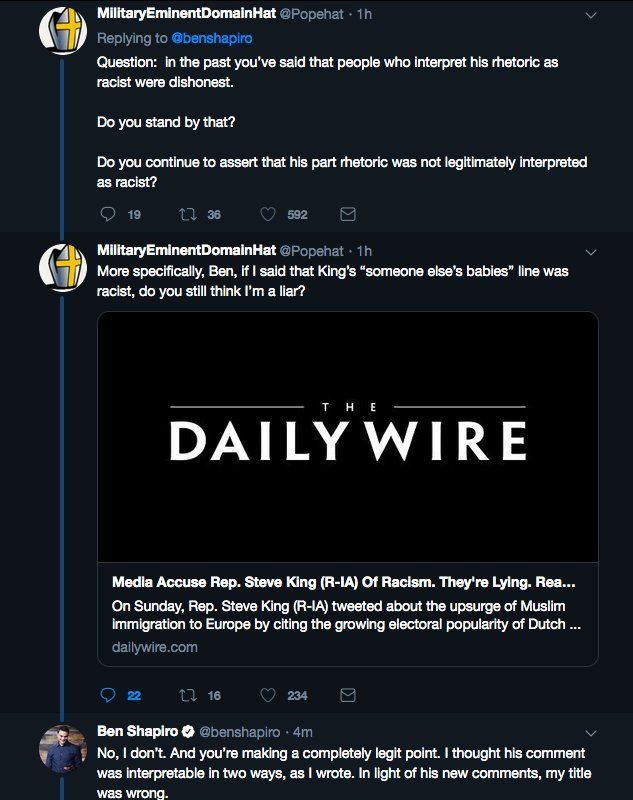Open Daily Wire article headline about Steve King
Viewport: 633px width, 800px height.
click(343, 582)
